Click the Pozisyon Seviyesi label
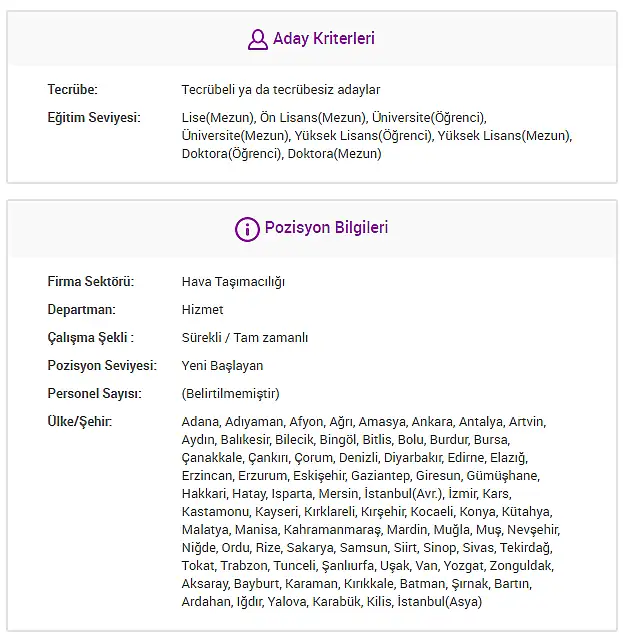 tap(102, 365)
